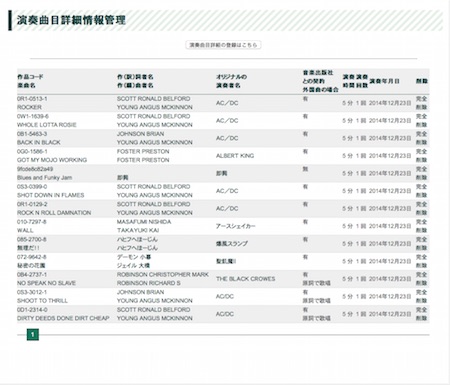Screen dimensions: 450x385
Task: Delete the 無理だ!! entry
Action: 421,244
